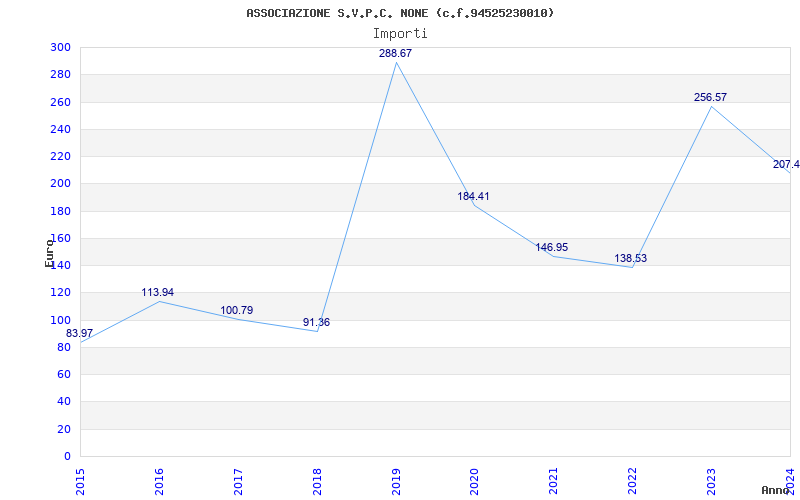This screenshot has width=800, height=500.
Task: Select the 146.95 data label
Action: (552, 247)
